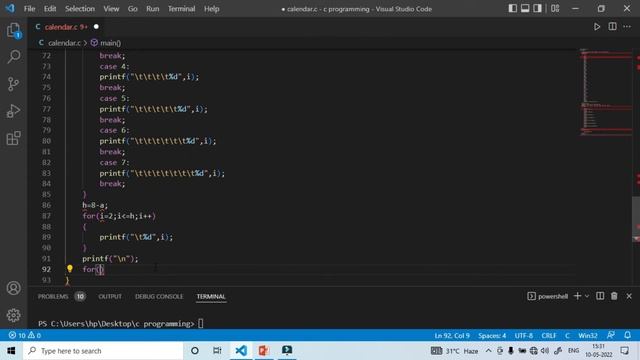Expand the main() breadcrumb symbol
Image resolution: width=640 pixels, height=360 pixels.
click(x=106, y=43)
